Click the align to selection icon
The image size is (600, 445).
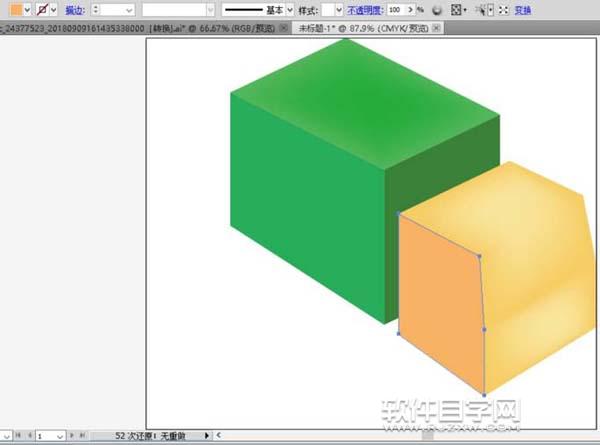point(456,10)
